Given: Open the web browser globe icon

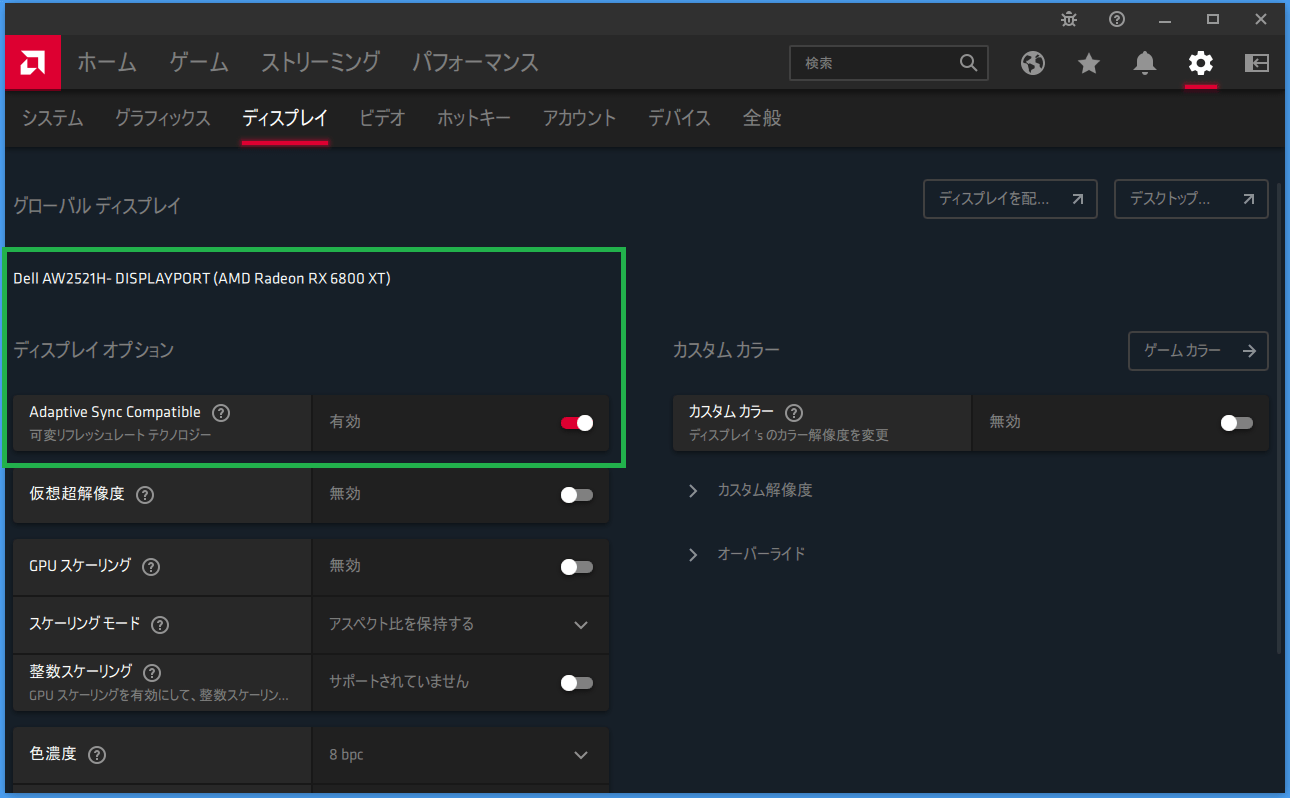Looking at the screenshot, I should click(x=1033, y=63).
